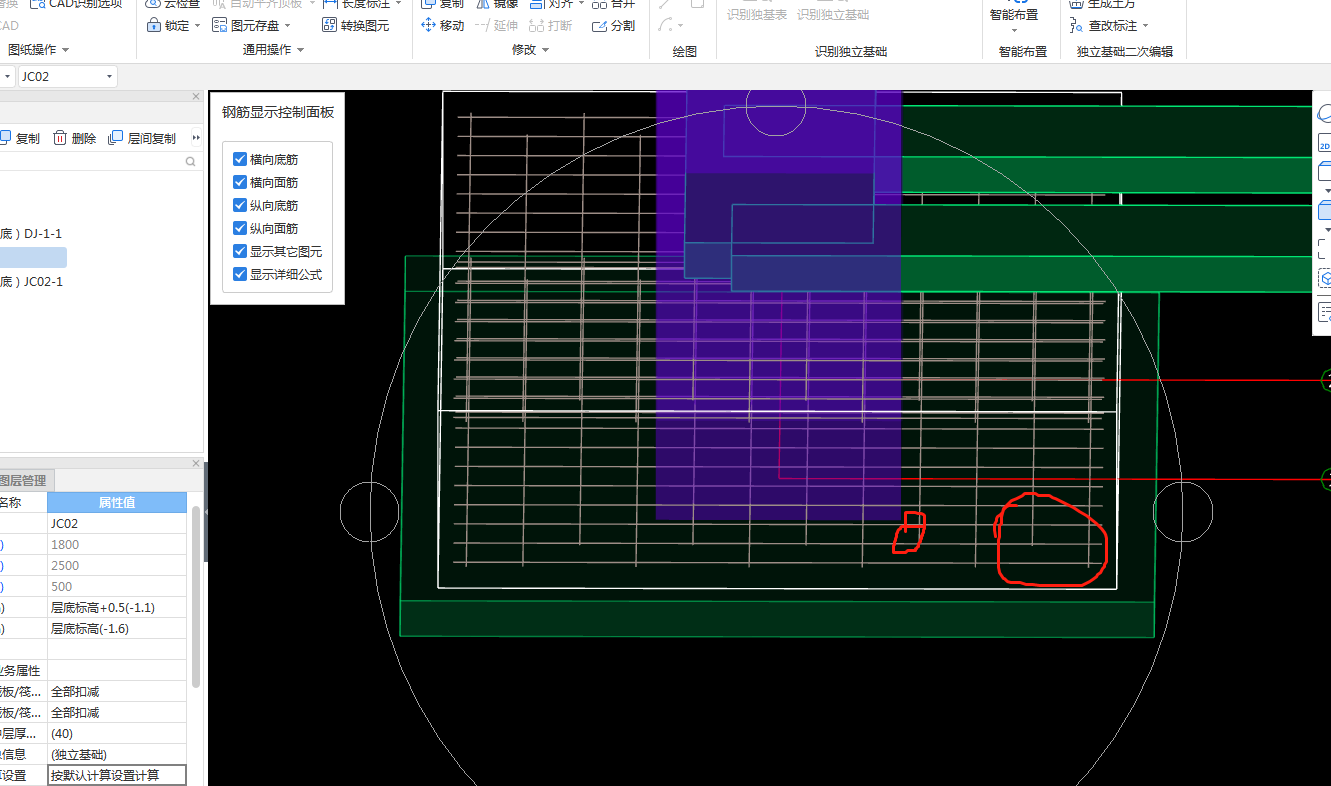Click the 智能布置 smart layout button
The width and height of the screenshot is (1331, 786).
coord(1014,15)
